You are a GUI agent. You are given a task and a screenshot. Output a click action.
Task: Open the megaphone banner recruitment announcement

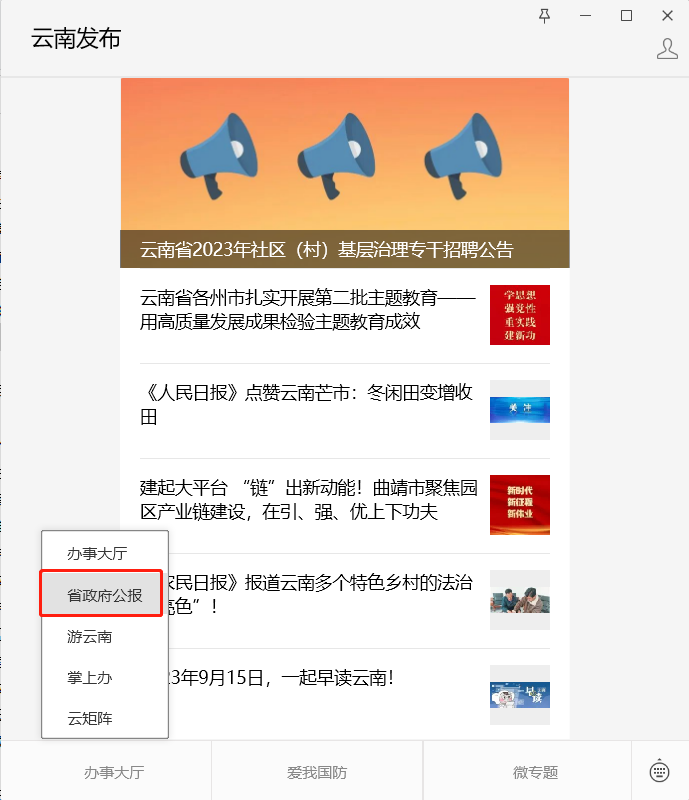(x=345, y=173)
